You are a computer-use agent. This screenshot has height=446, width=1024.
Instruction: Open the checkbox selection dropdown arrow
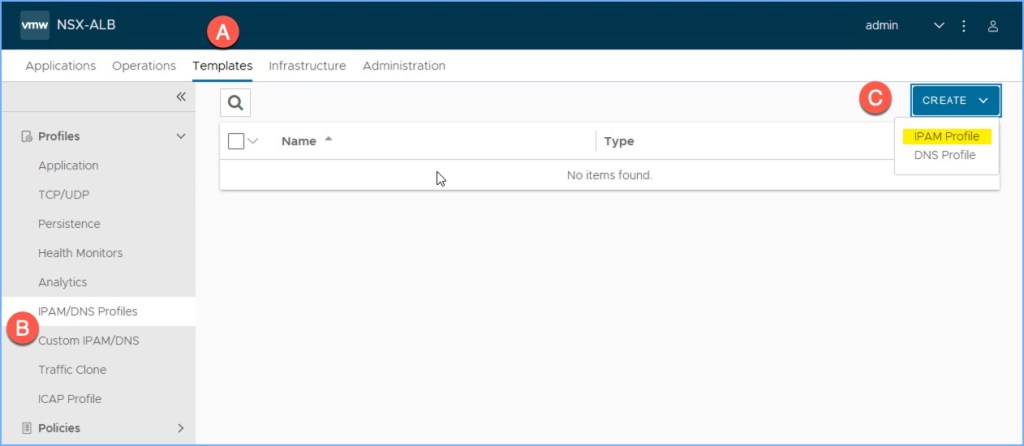click(253, 141)
